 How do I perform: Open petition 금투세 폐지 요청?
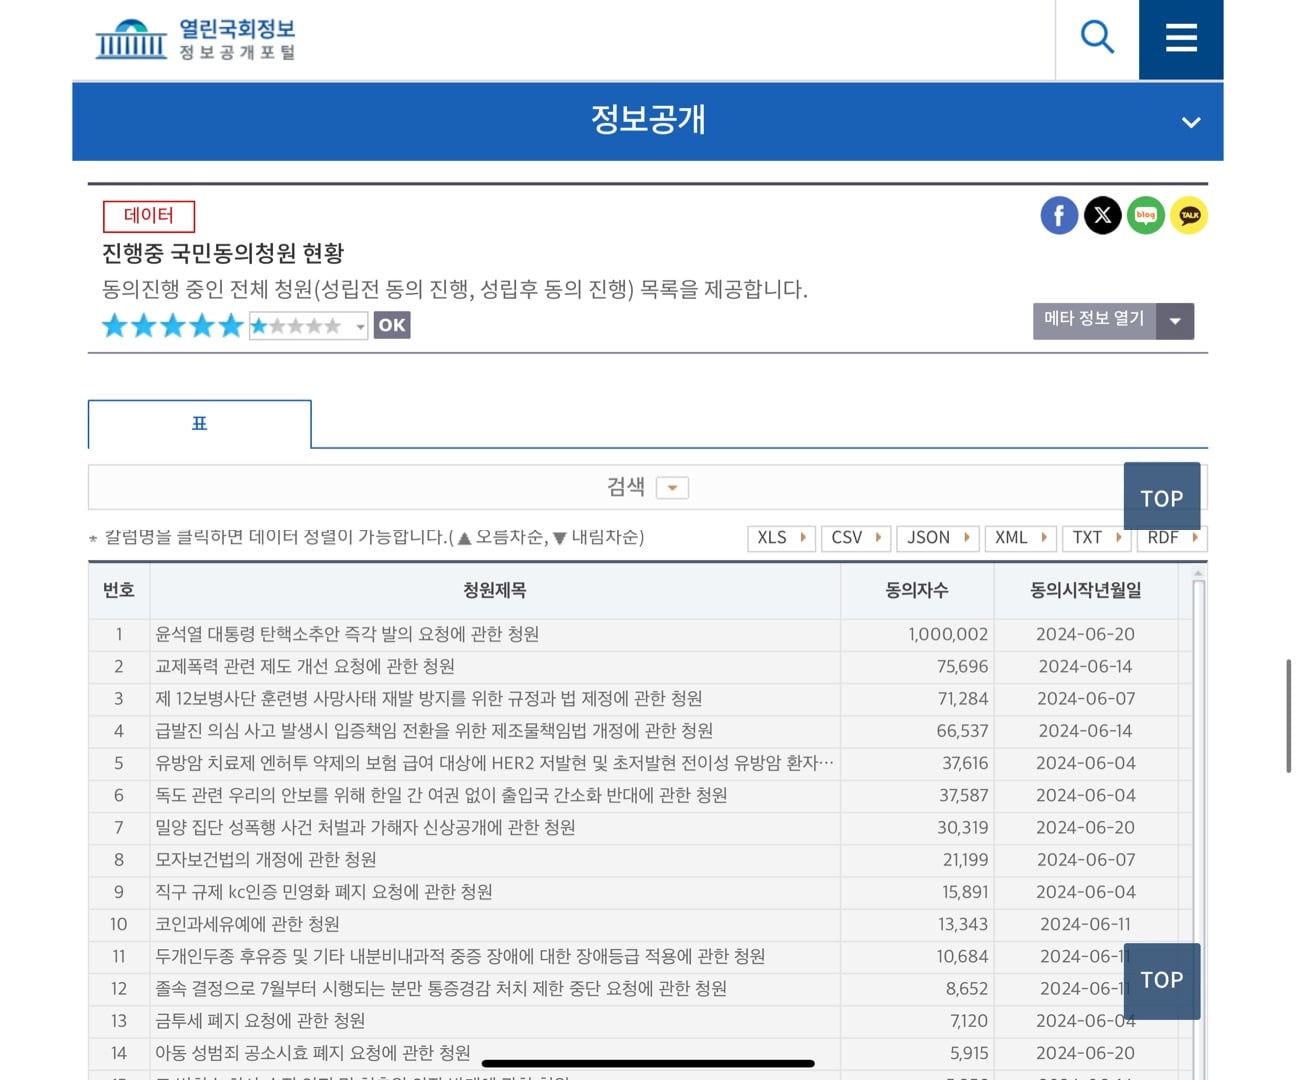click(x=260, y=1021)
